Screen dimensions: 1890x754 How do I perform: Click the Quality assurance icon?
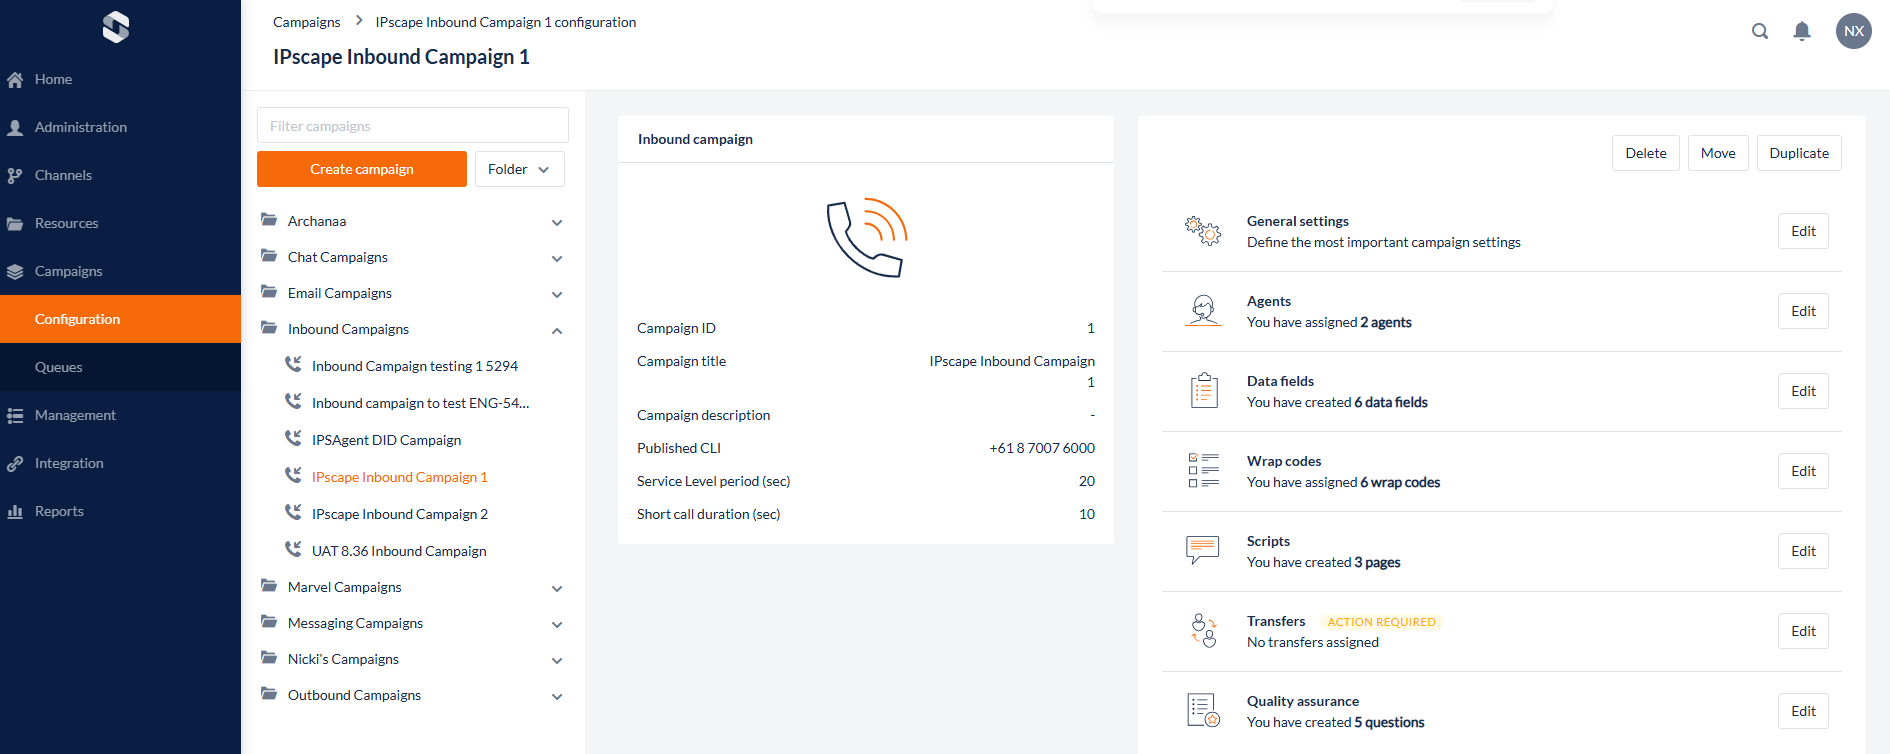pyautogui.click(x=1203, y=711)
